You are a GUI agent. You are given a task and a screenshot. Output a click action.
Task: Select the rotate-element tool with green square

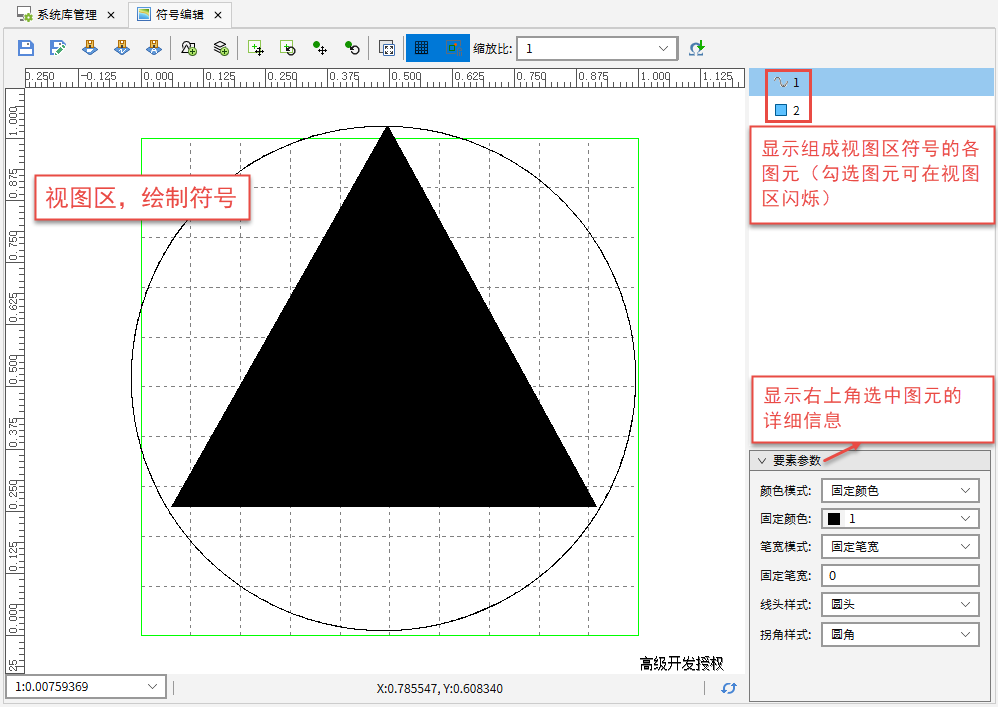(x=288, y=48)
